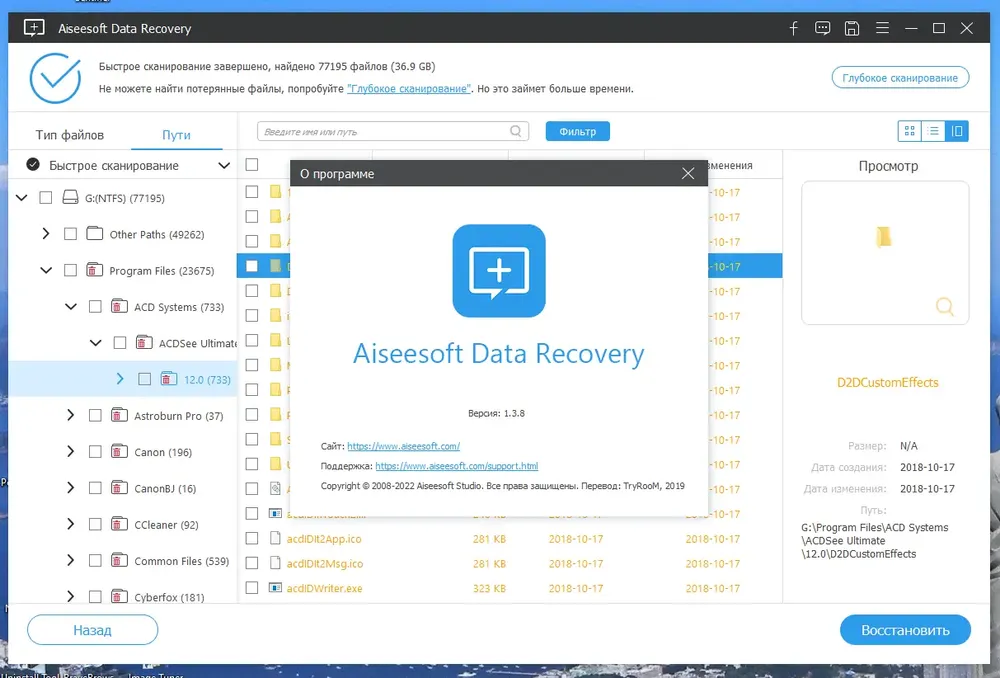
Task: Check the select-all checkbox in file list header
Action: coord(252,165)
